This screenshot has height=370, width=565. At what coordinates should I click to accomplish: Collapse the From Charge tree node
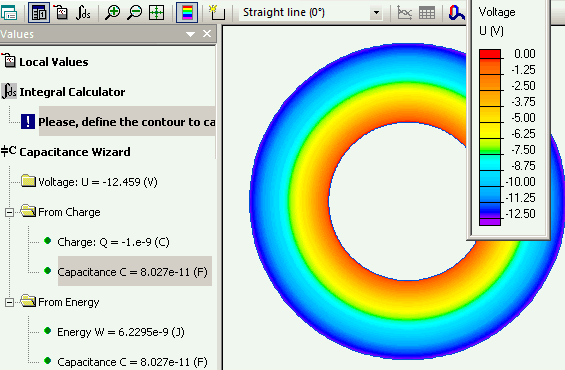pos(9,212)
